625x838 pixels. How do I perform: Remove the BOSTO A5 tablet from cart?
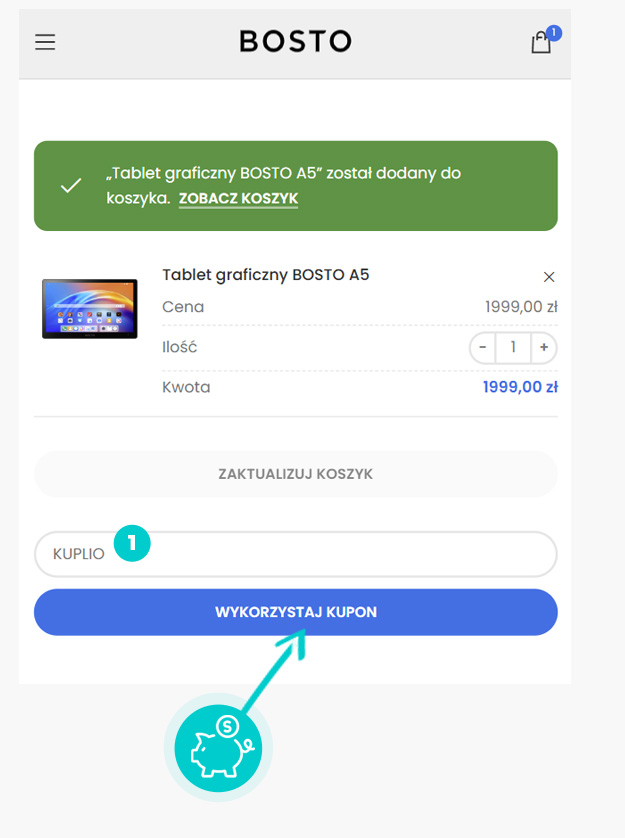pyautogui.click(x=549, y=277)
